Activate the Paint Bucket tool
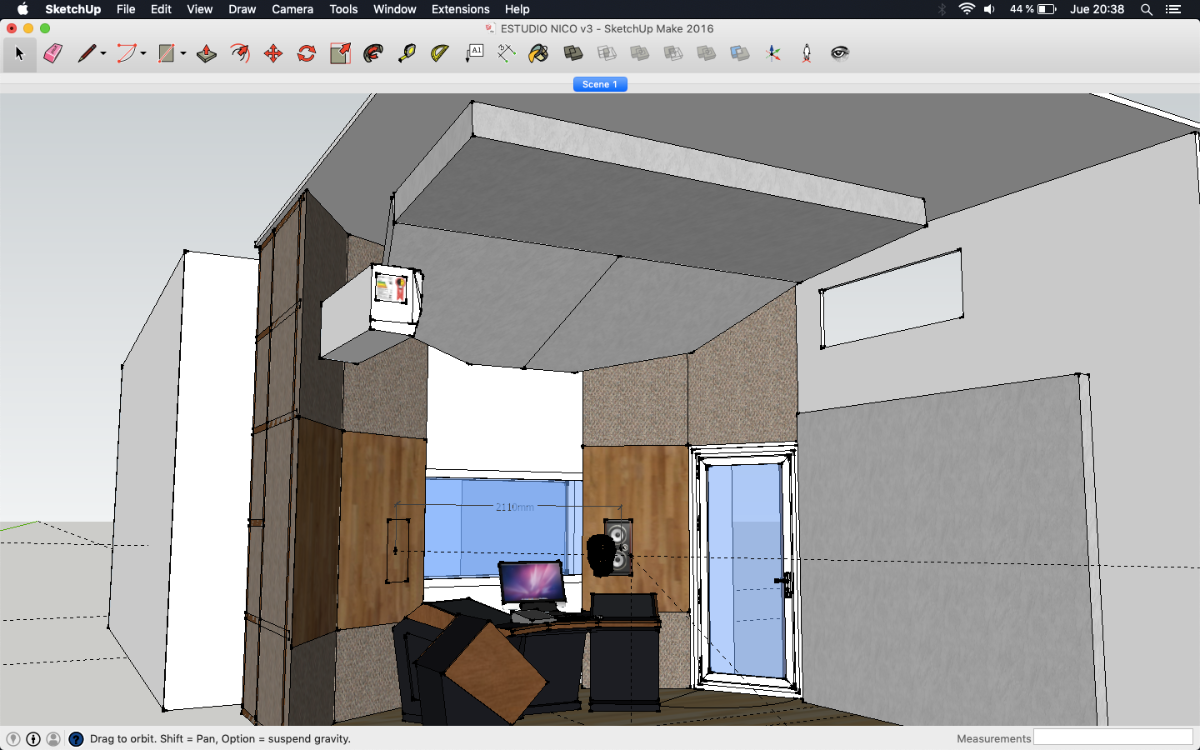This screenshot has height=750, width=1200. coord(538,53)
